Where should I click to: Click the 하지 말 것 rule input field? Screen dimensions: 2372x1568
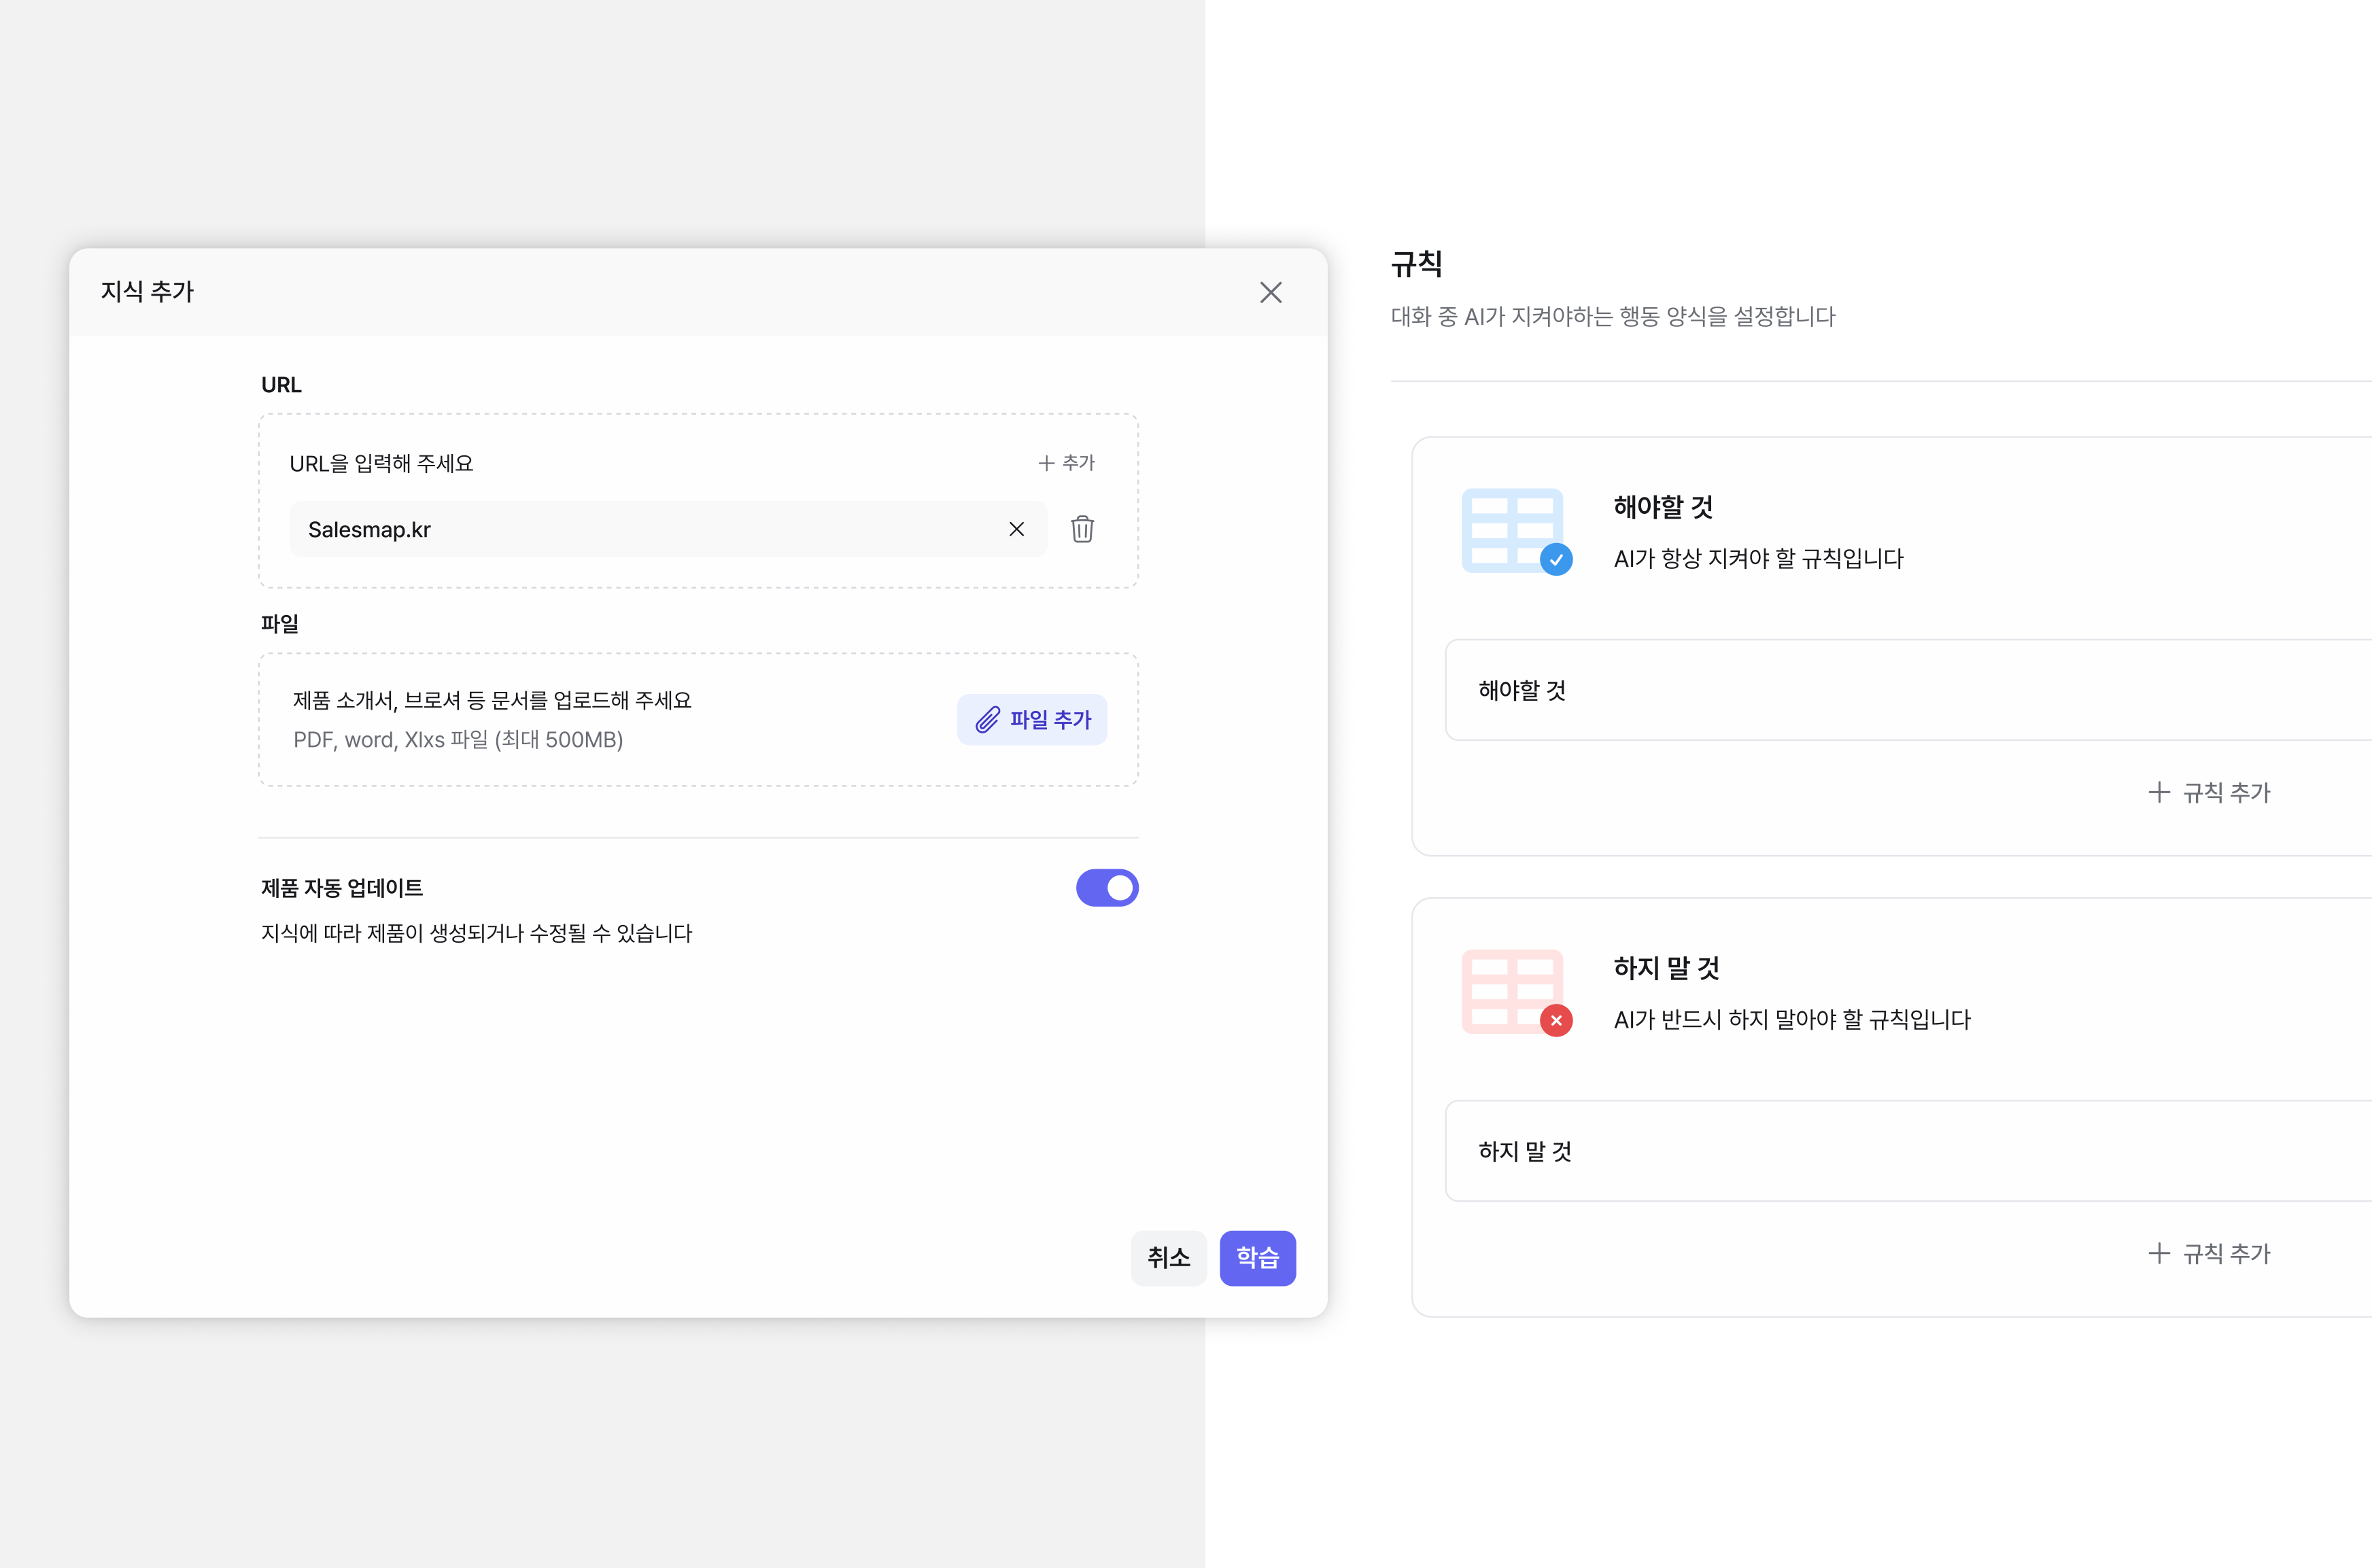[1908, 1151]
